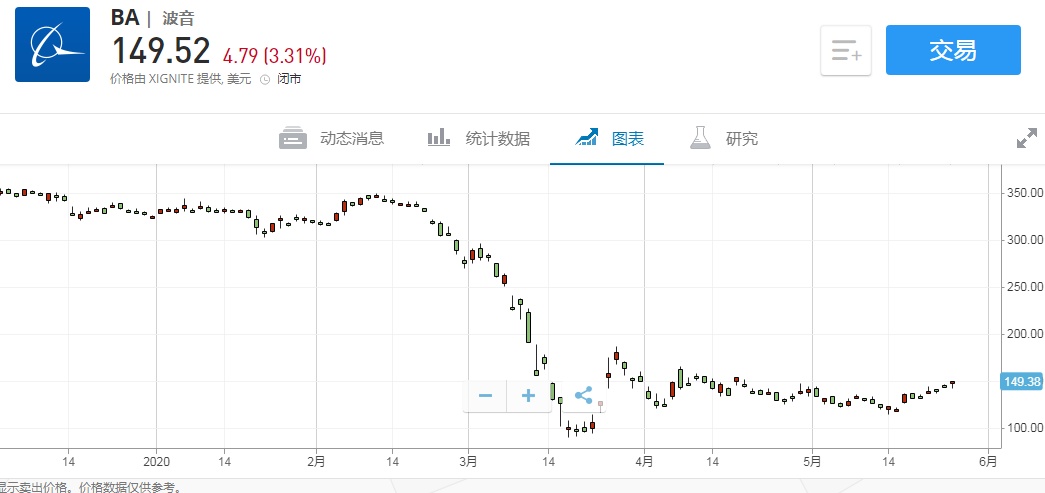Image resolution: width=1045 pixels, height=493 pixels.
Task: Click the market closed clock icon
Action: (265, 79)
